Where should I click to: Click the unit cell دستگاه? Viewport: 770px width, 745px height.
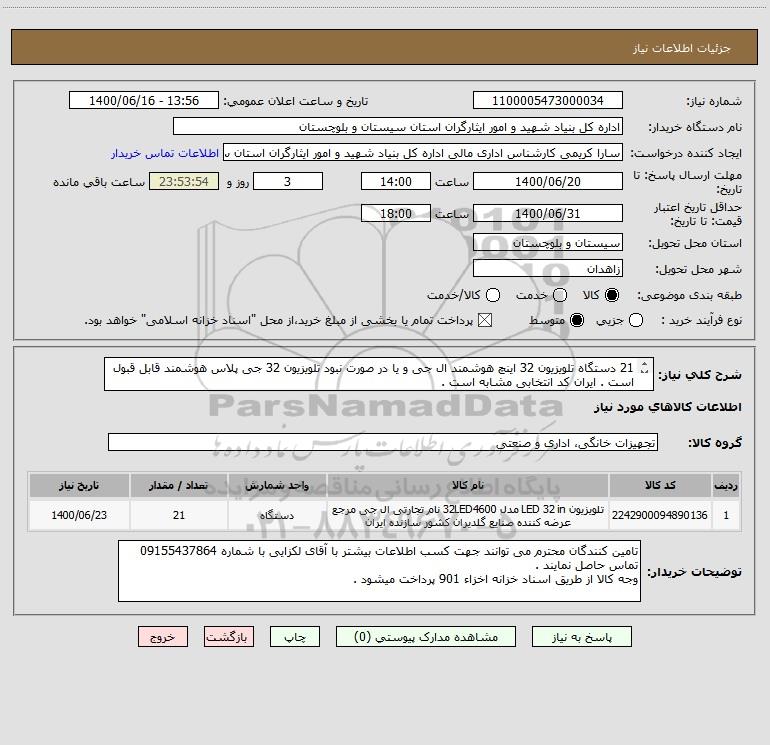pos(277,515)
